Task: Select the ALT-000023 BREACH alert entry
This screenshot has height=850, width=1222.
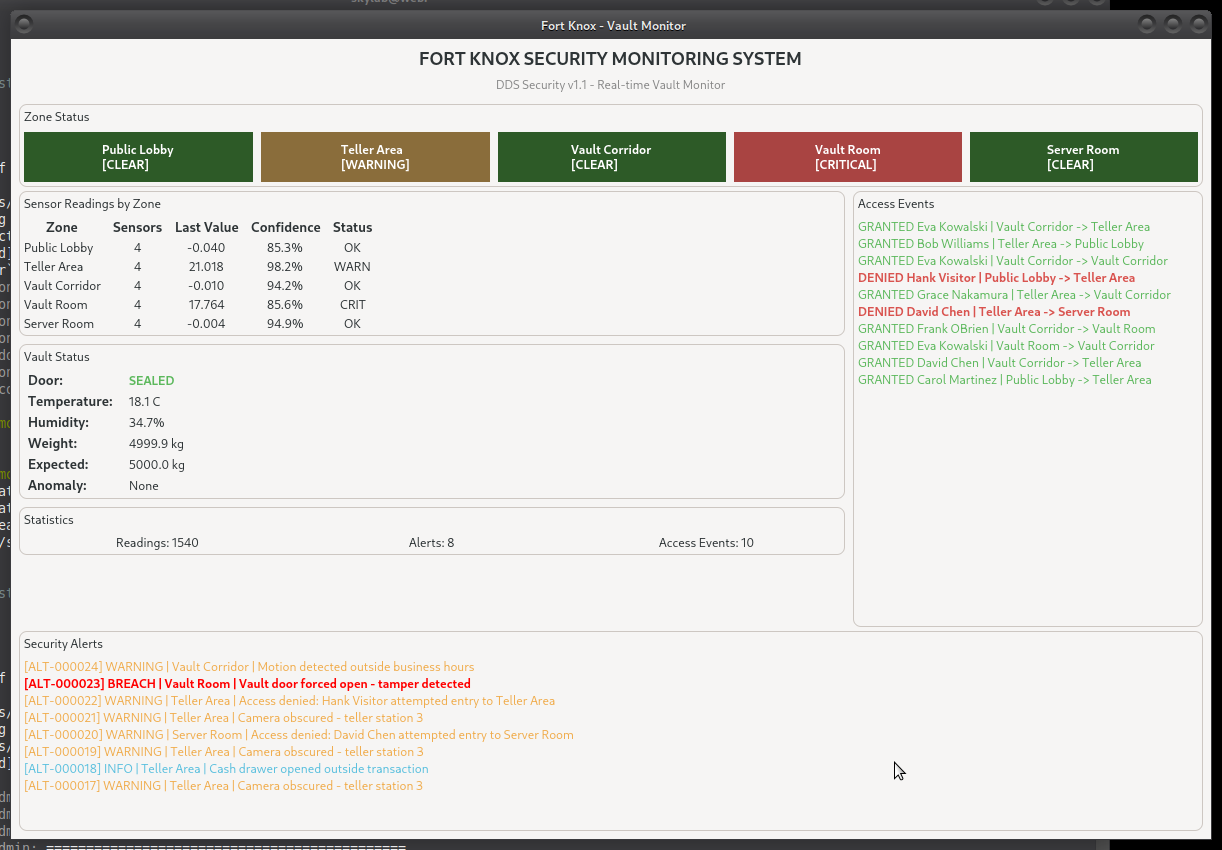Action: pyautogui.click(x=247, y=683)
